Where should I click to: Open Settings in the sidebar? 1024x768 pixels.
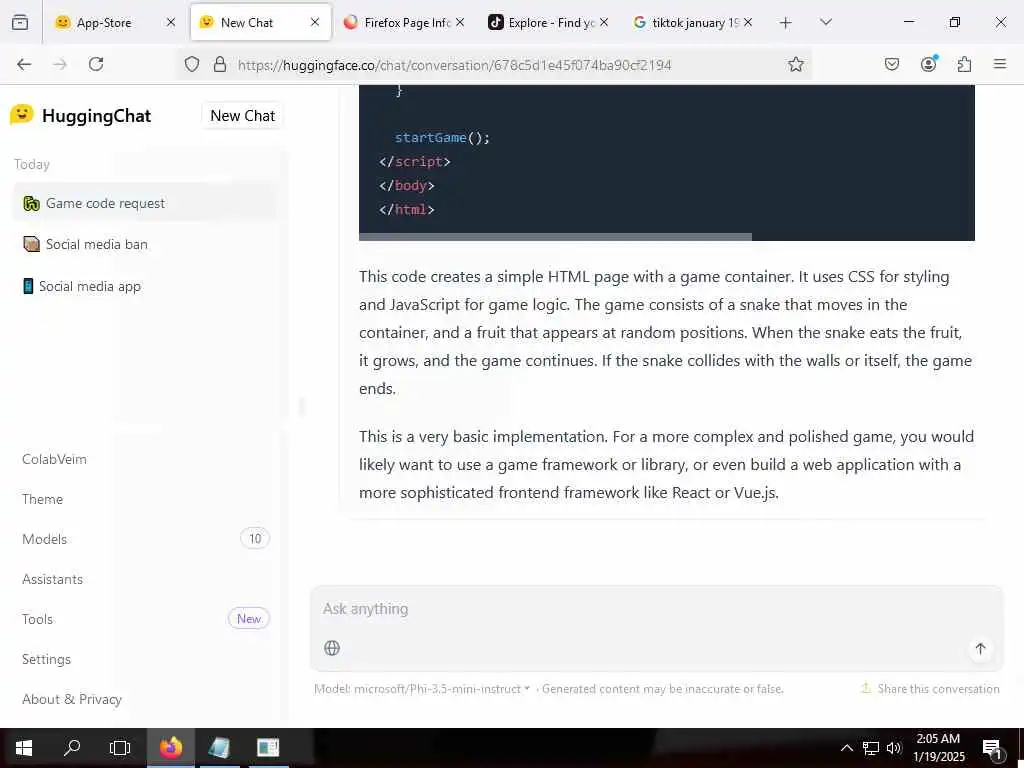[46, 659]
